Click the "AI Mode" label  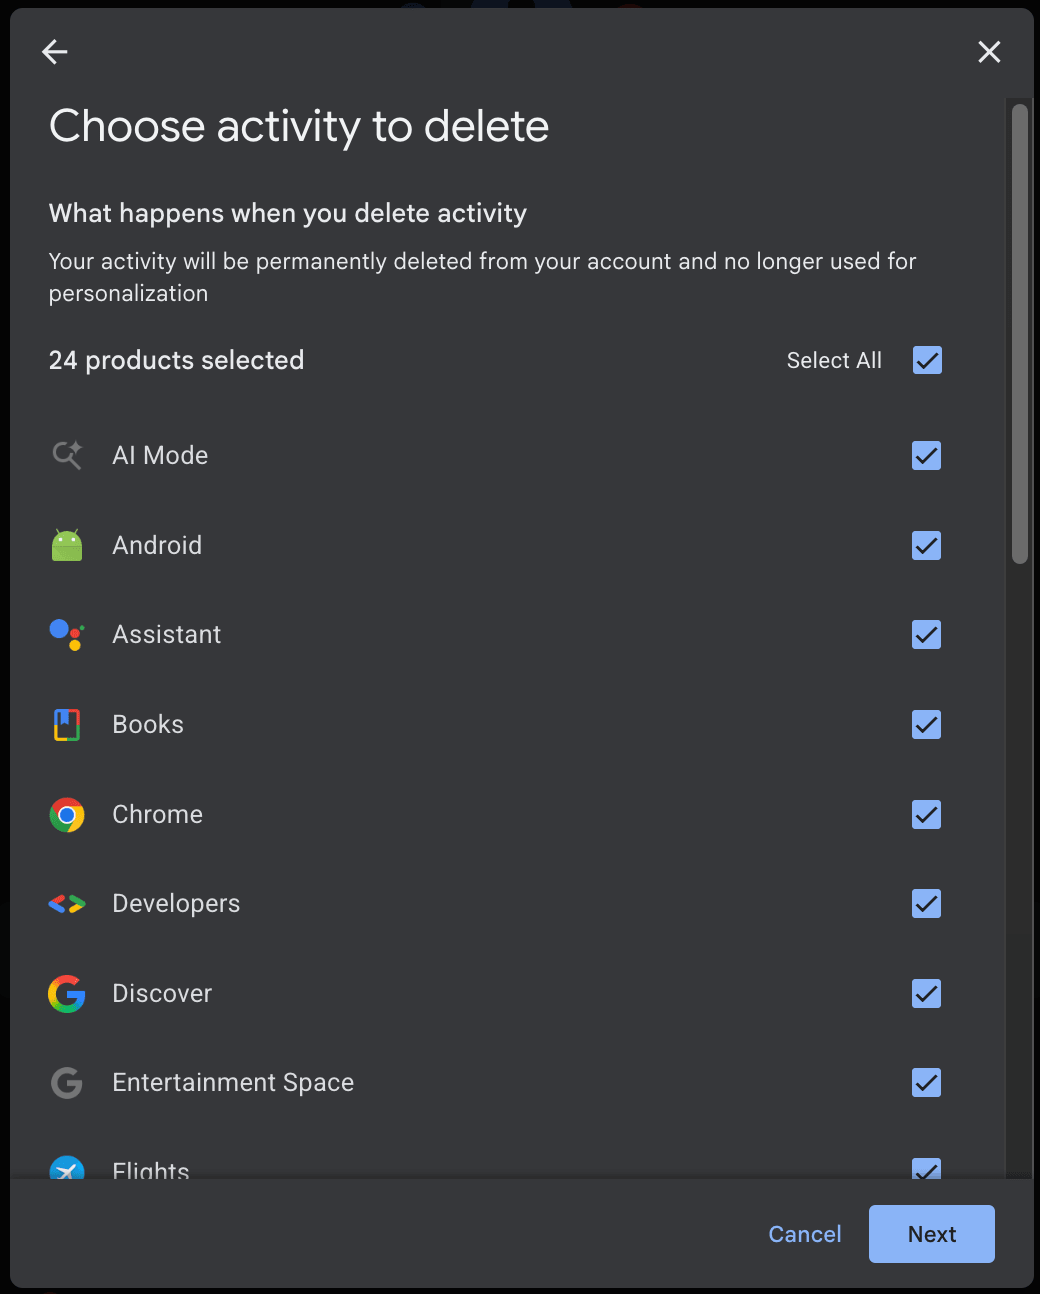click(160, 455)
